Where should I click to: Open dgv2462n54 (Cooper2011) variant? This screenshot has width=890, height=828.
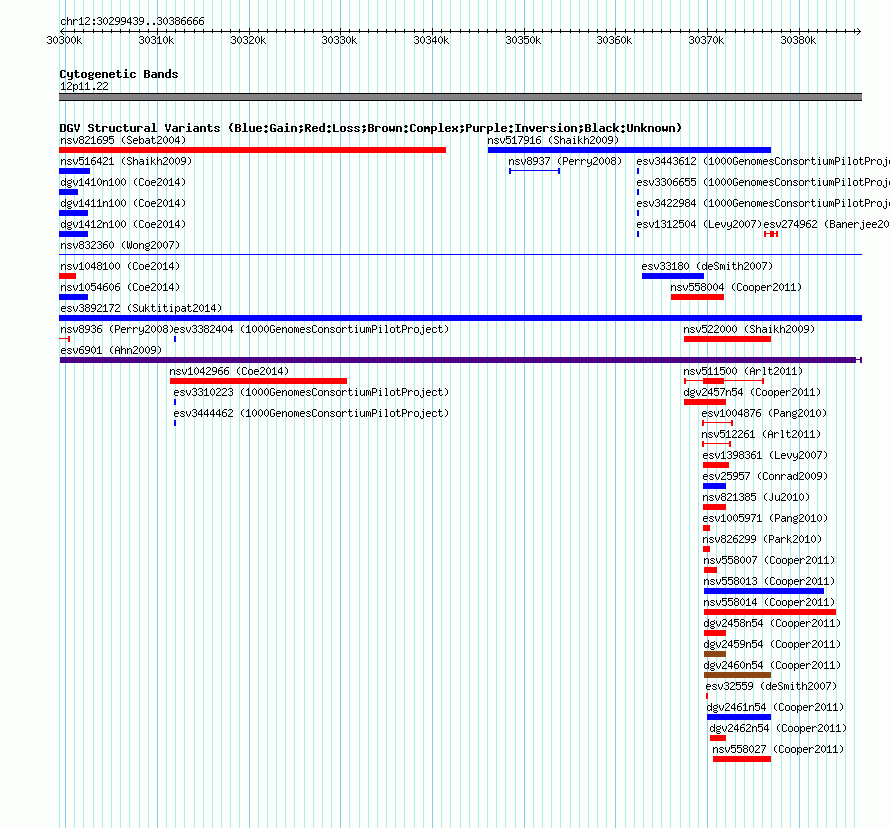tap(778, 728)
